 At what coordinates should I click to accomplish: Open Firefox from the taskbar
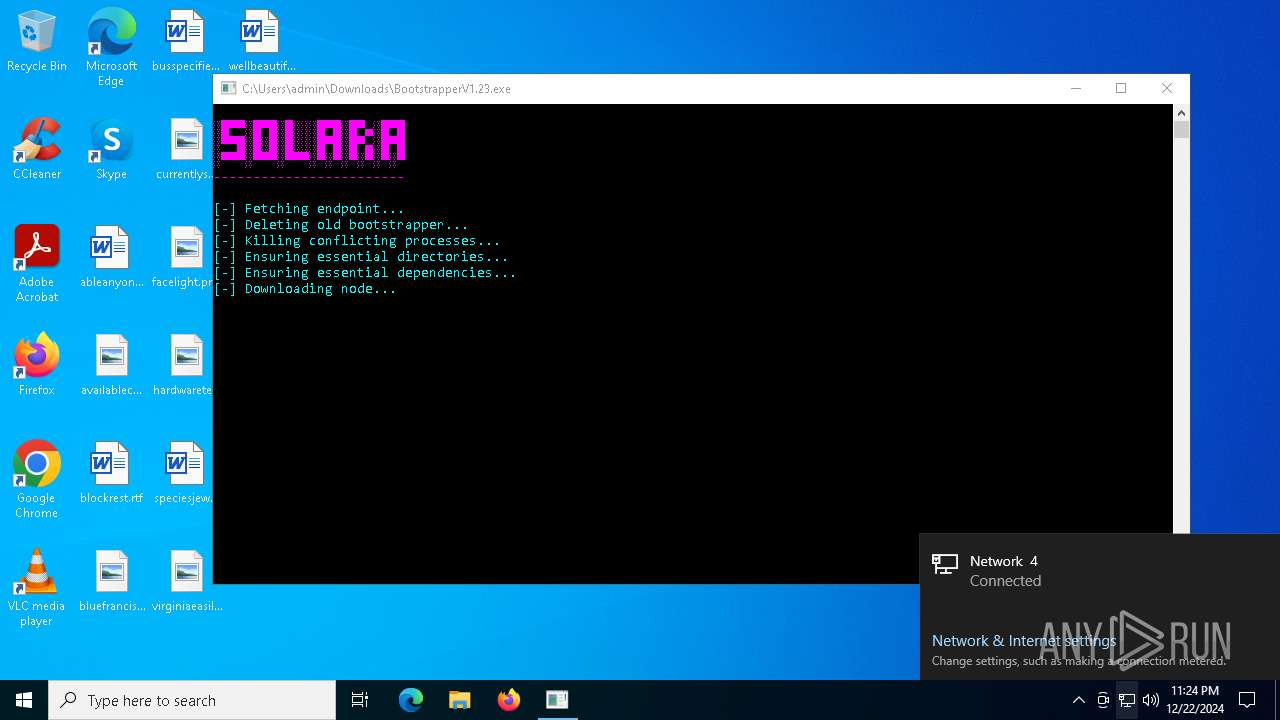[509, 700]
